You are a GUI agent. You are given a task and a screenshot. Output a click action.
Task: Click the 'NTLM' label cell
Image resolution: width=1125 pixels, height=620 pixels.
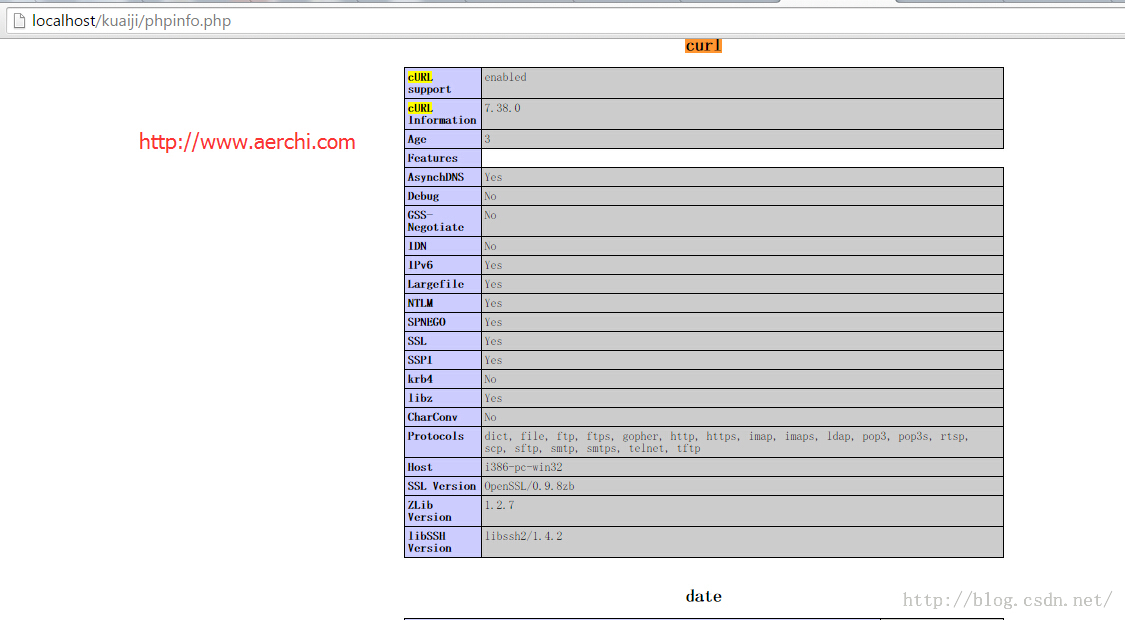coord(443,303)
